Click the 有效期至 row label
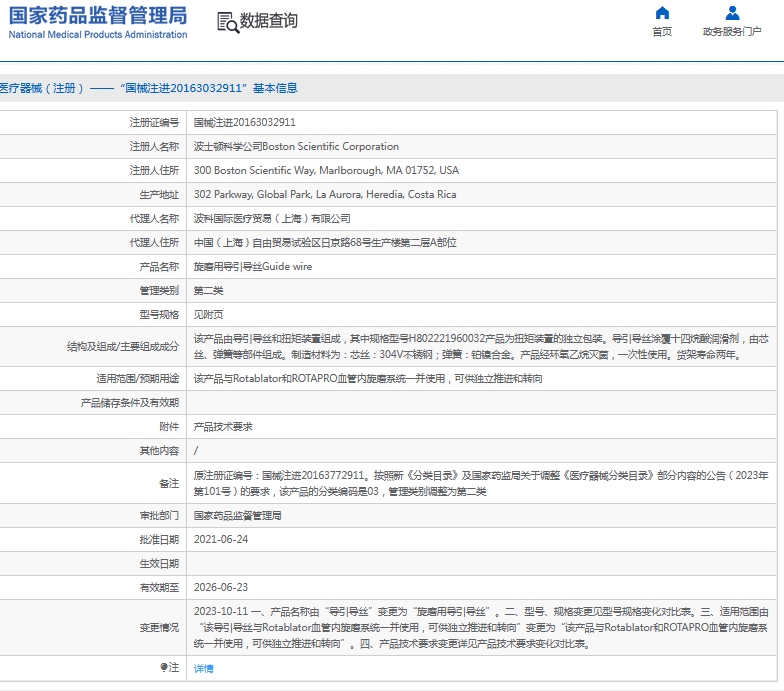The image size is (784, 691). coord(159,588)
